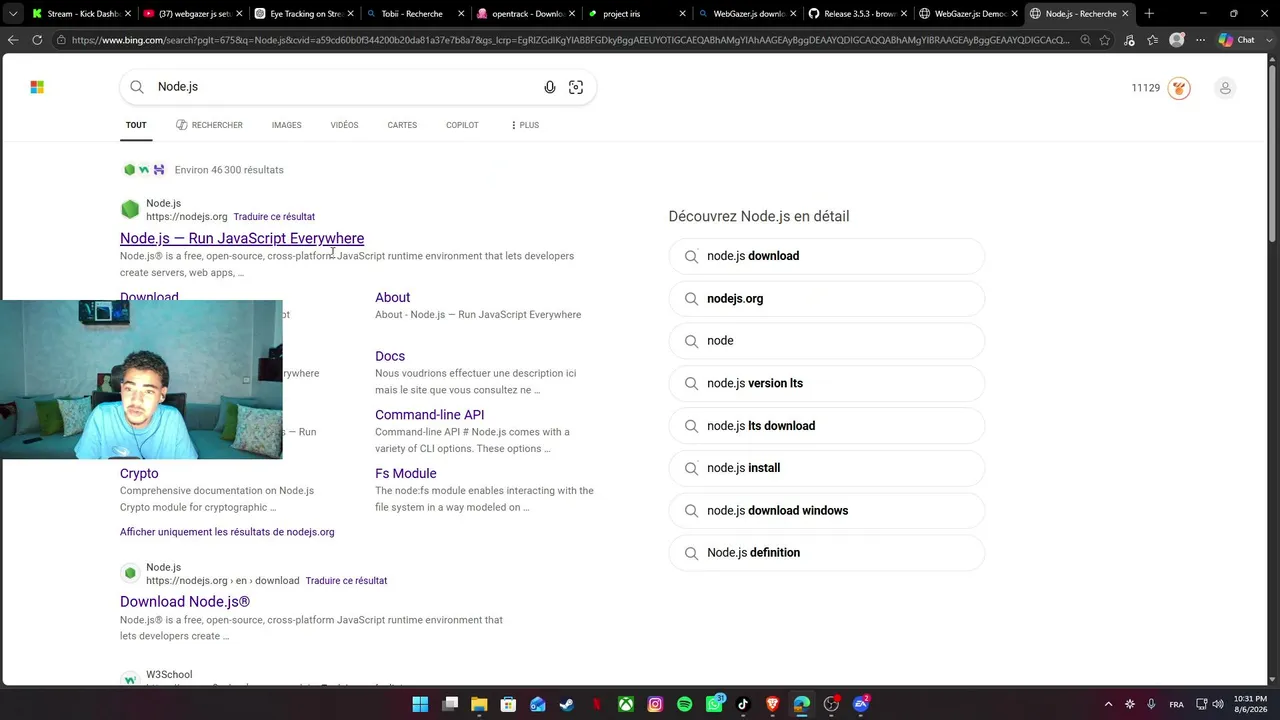The image size is (1280, 720).
Task: Click Traduire ce résultat for nodejs.org
Action: point(274,217)
